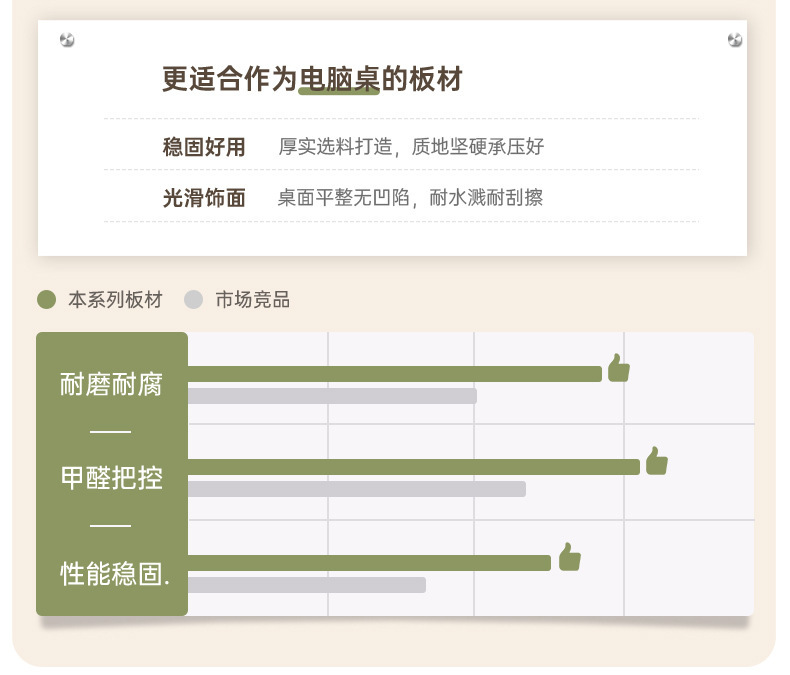Click the gray competitor bar under 甲醛把控

pos(357,489)
